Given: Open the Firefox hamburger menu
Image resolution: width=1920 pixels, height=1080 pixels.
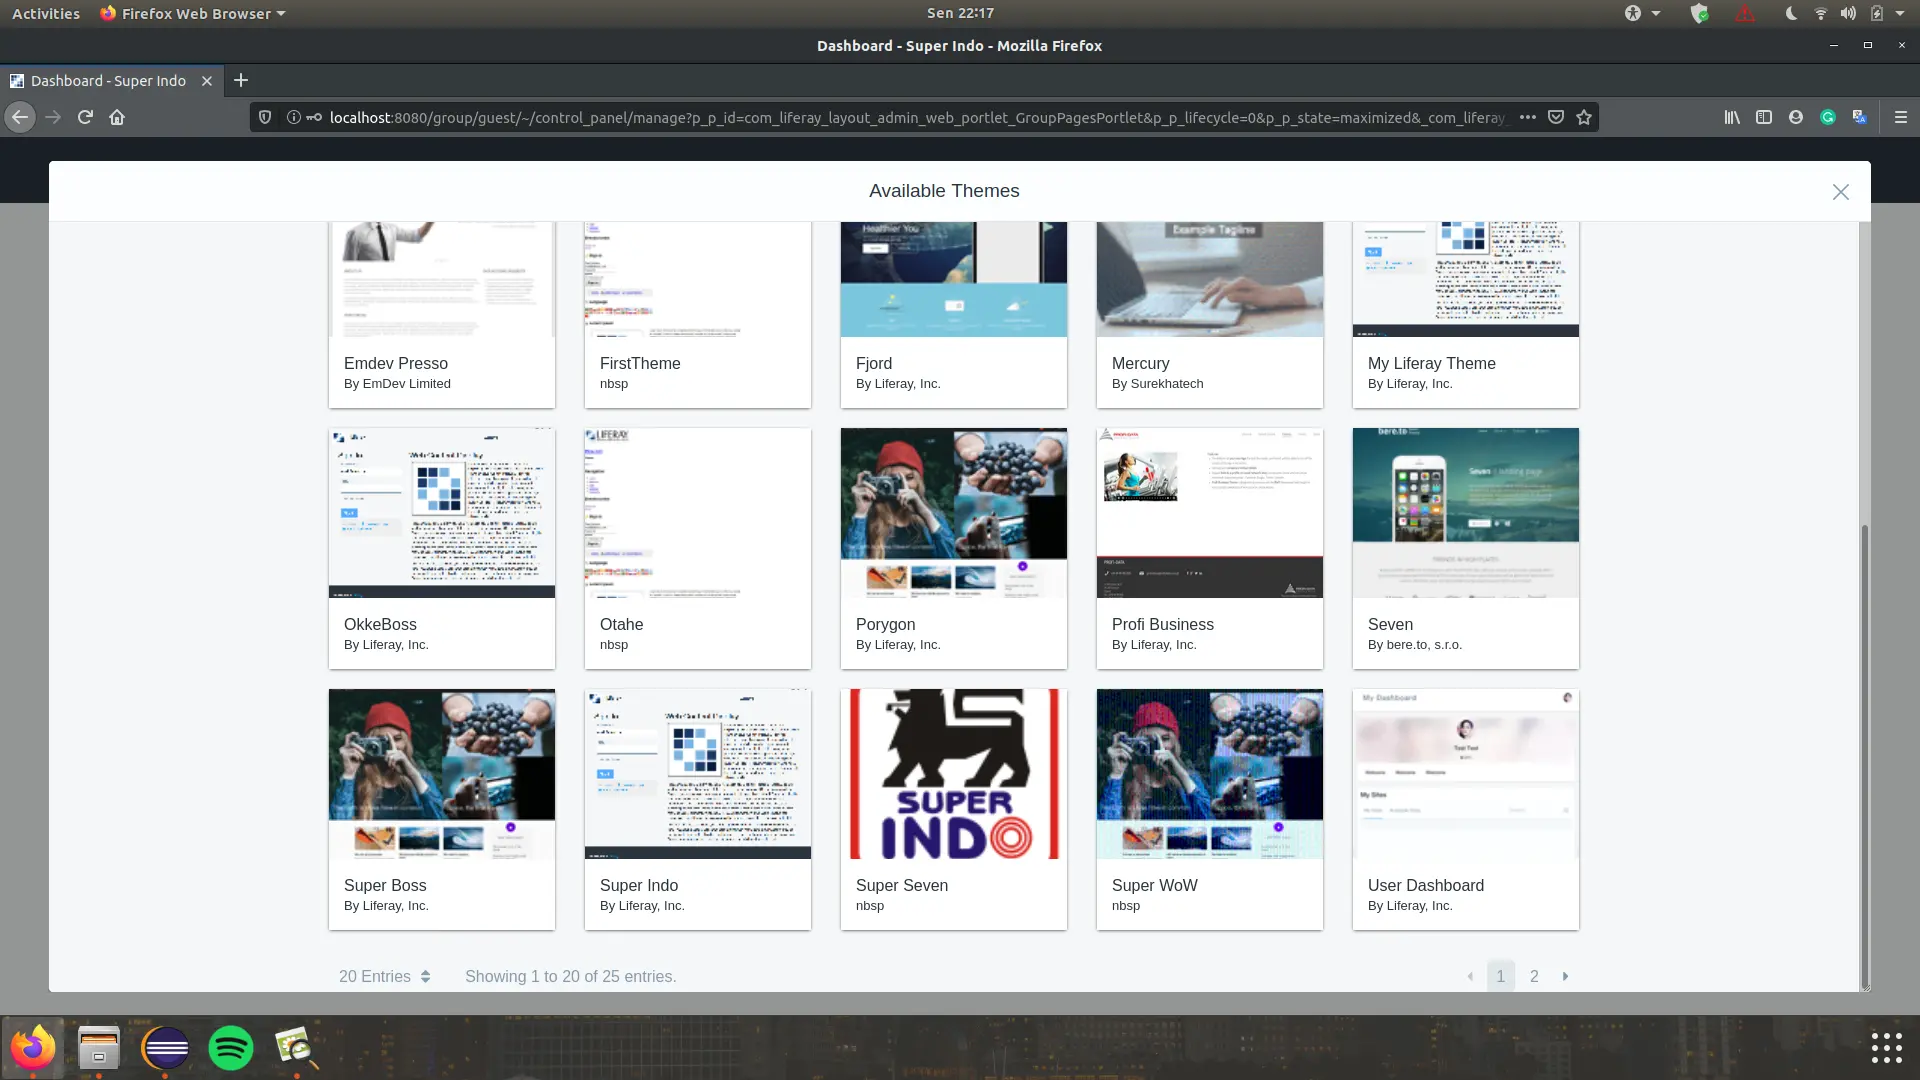Looking at the screenshot, I should tap(1901, 117).
